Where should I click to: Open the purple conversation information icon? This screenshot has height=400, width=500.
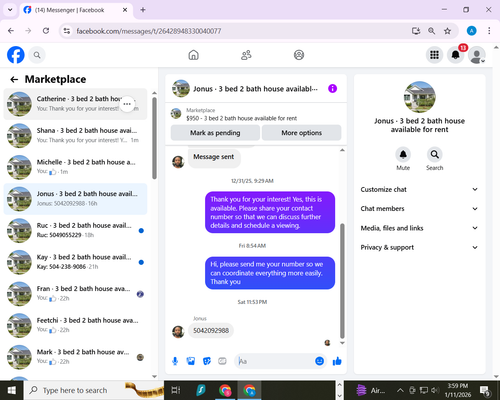point(332,89)
